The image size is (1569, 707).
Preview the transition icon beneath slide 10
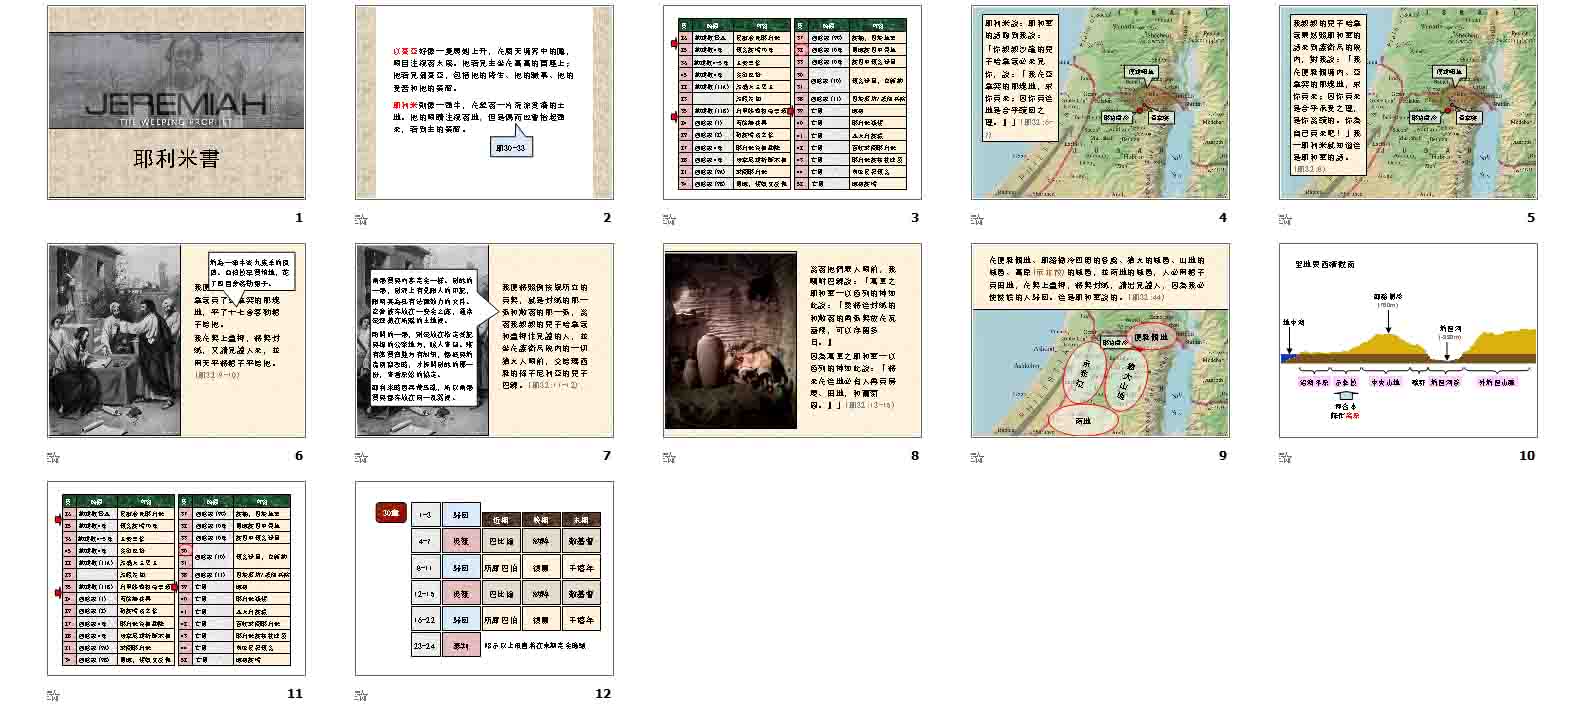coord(1285,457)
